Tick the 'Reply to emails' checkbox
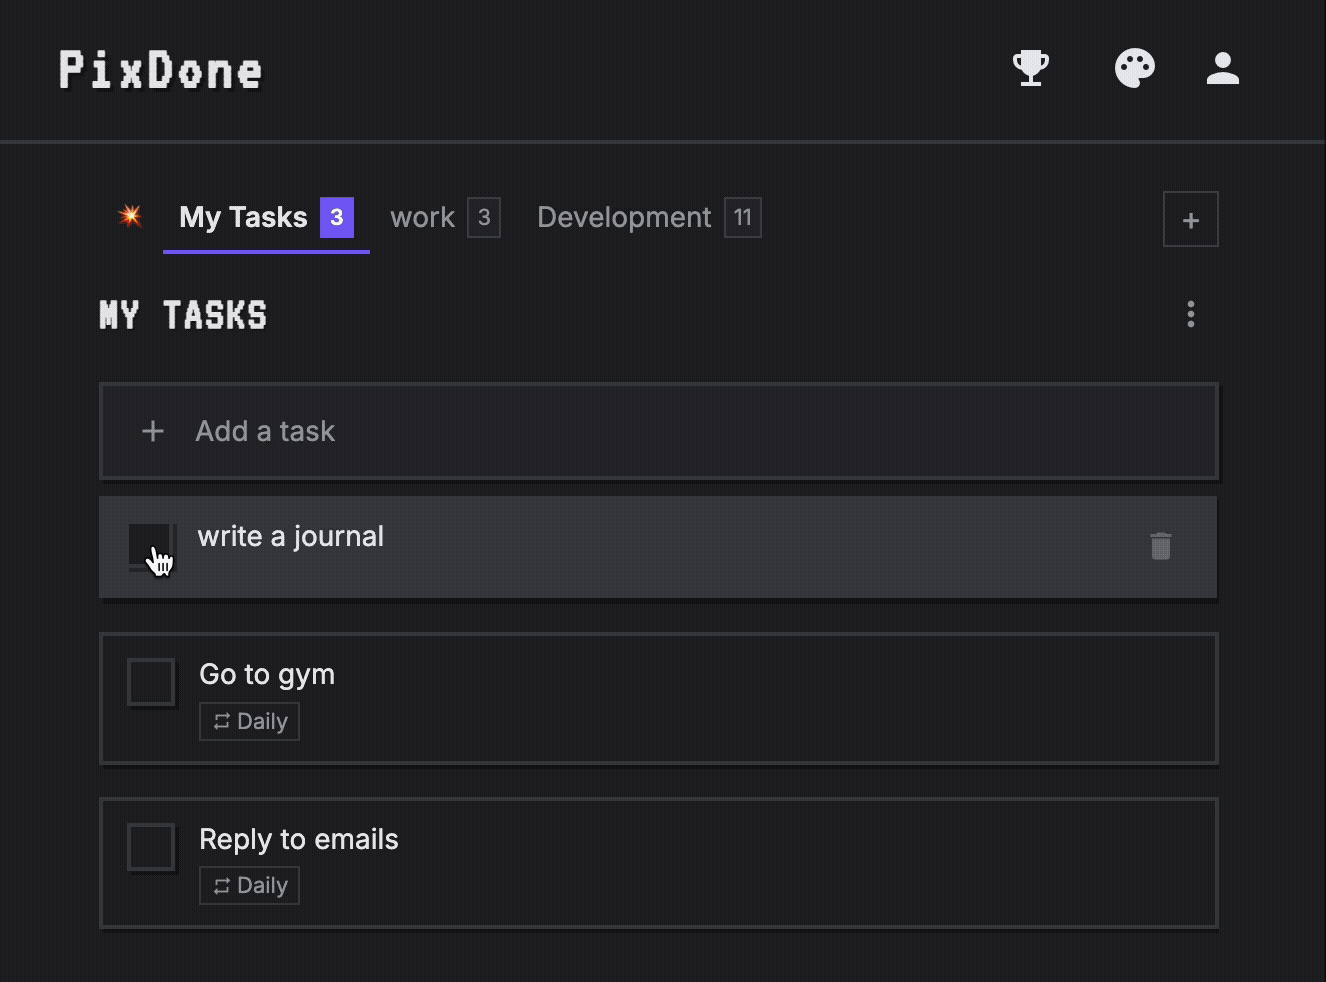 (x=151, y=847)
